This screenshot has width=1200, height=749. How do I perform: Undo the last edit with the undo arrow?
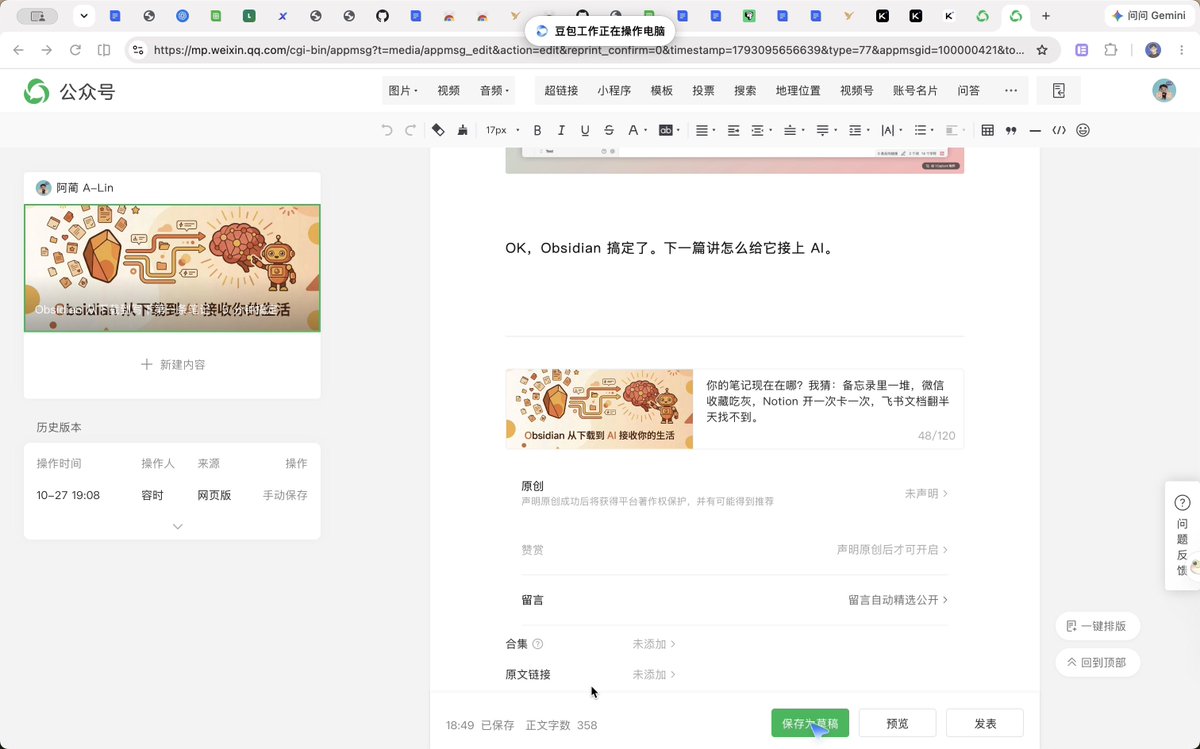pos(387,130)
